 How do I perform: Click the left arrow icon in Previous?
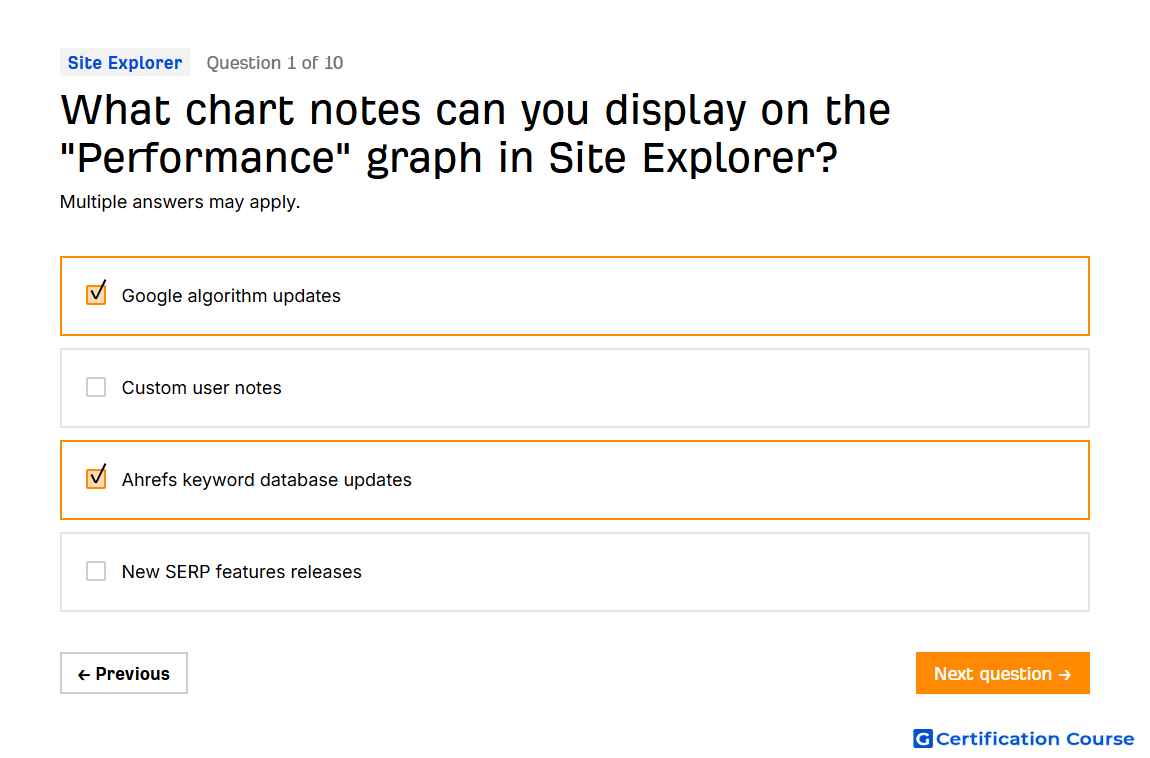pyautogui.click(x=84, y=674)
